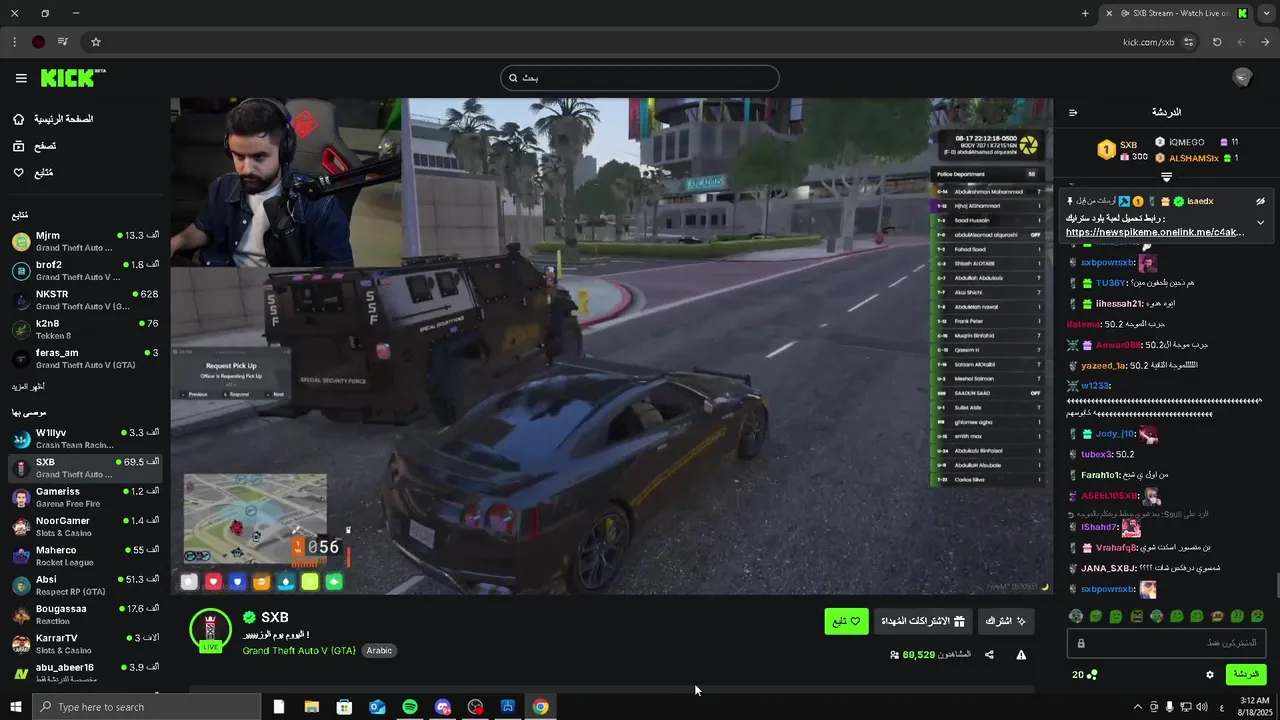Click the search box at the top
Viewport: 1280px width, 720px height.
[x=640, y=78]
